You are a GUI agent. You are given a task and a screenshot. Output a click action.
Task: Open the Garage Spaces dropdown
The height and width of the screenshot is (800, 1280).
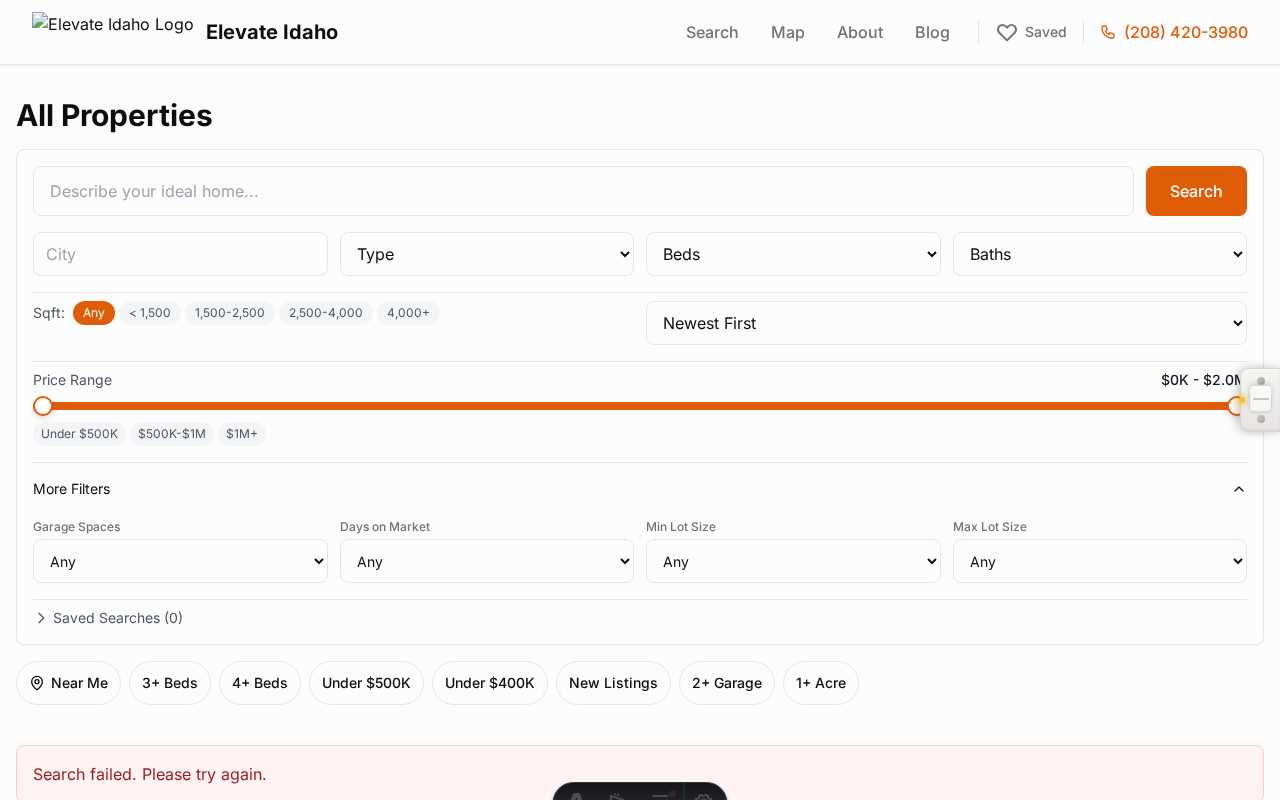(180, 561)
